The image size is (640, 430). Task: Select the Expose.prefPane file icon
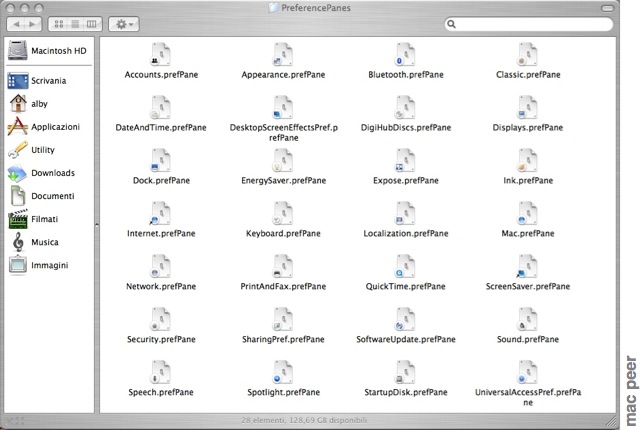tap(405, 160)
